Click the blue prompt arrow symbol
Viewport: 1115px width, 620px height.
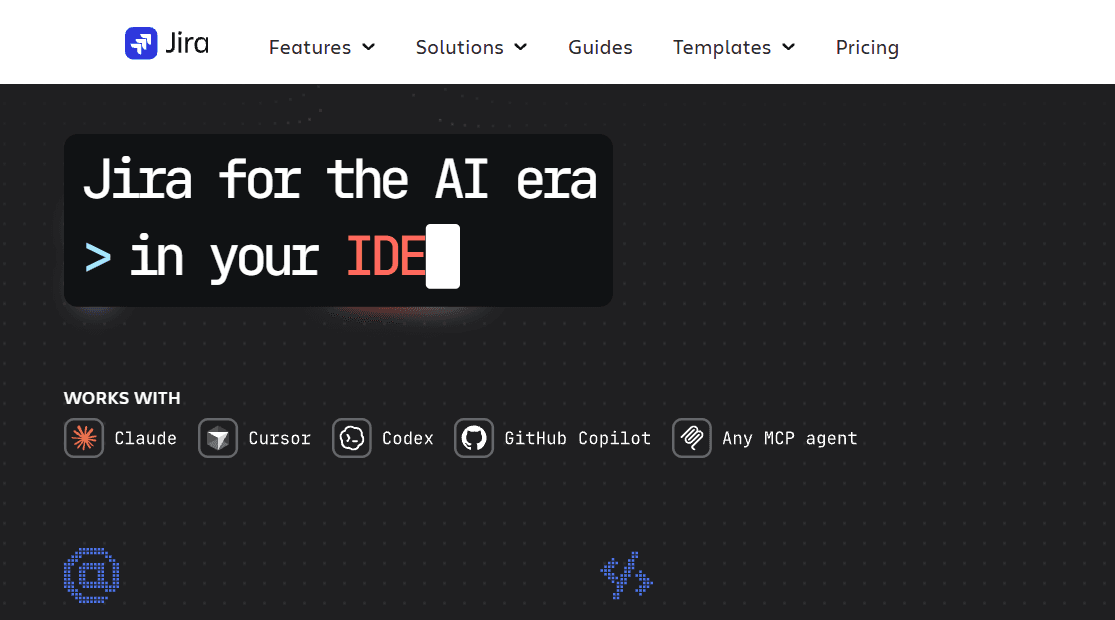click(97, 257)
